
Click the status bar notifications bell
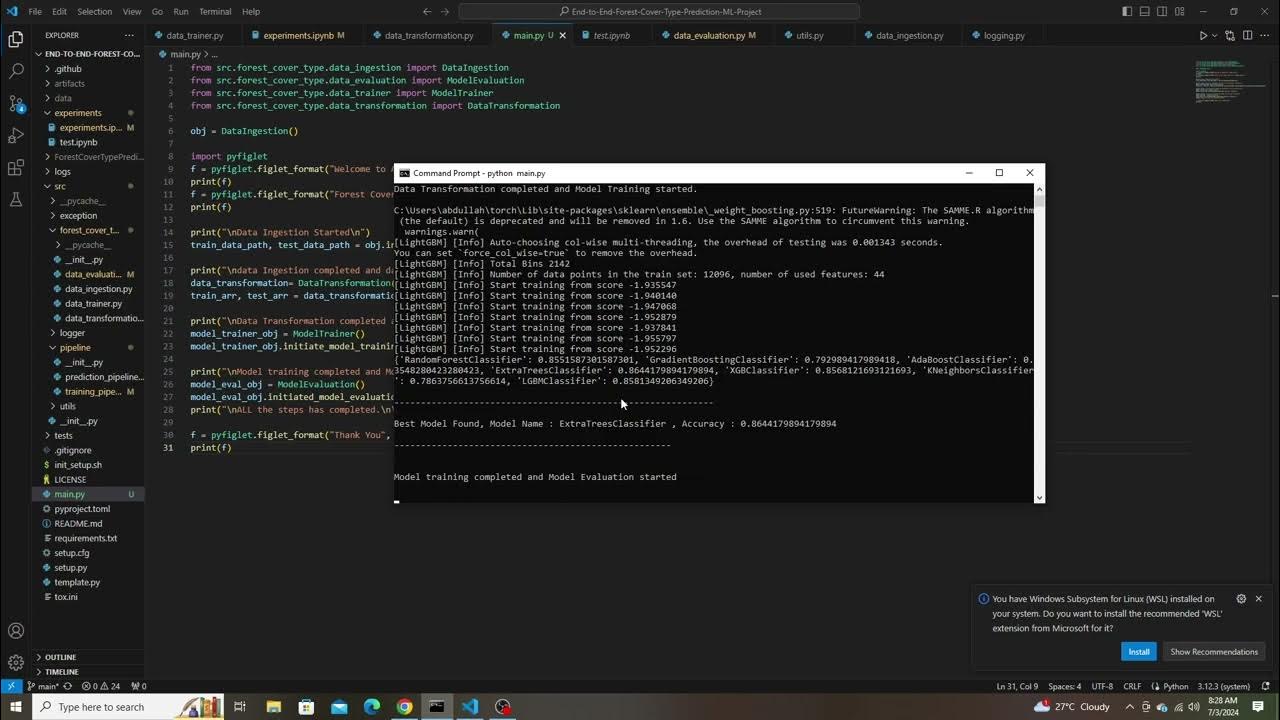pos(1264,686)
